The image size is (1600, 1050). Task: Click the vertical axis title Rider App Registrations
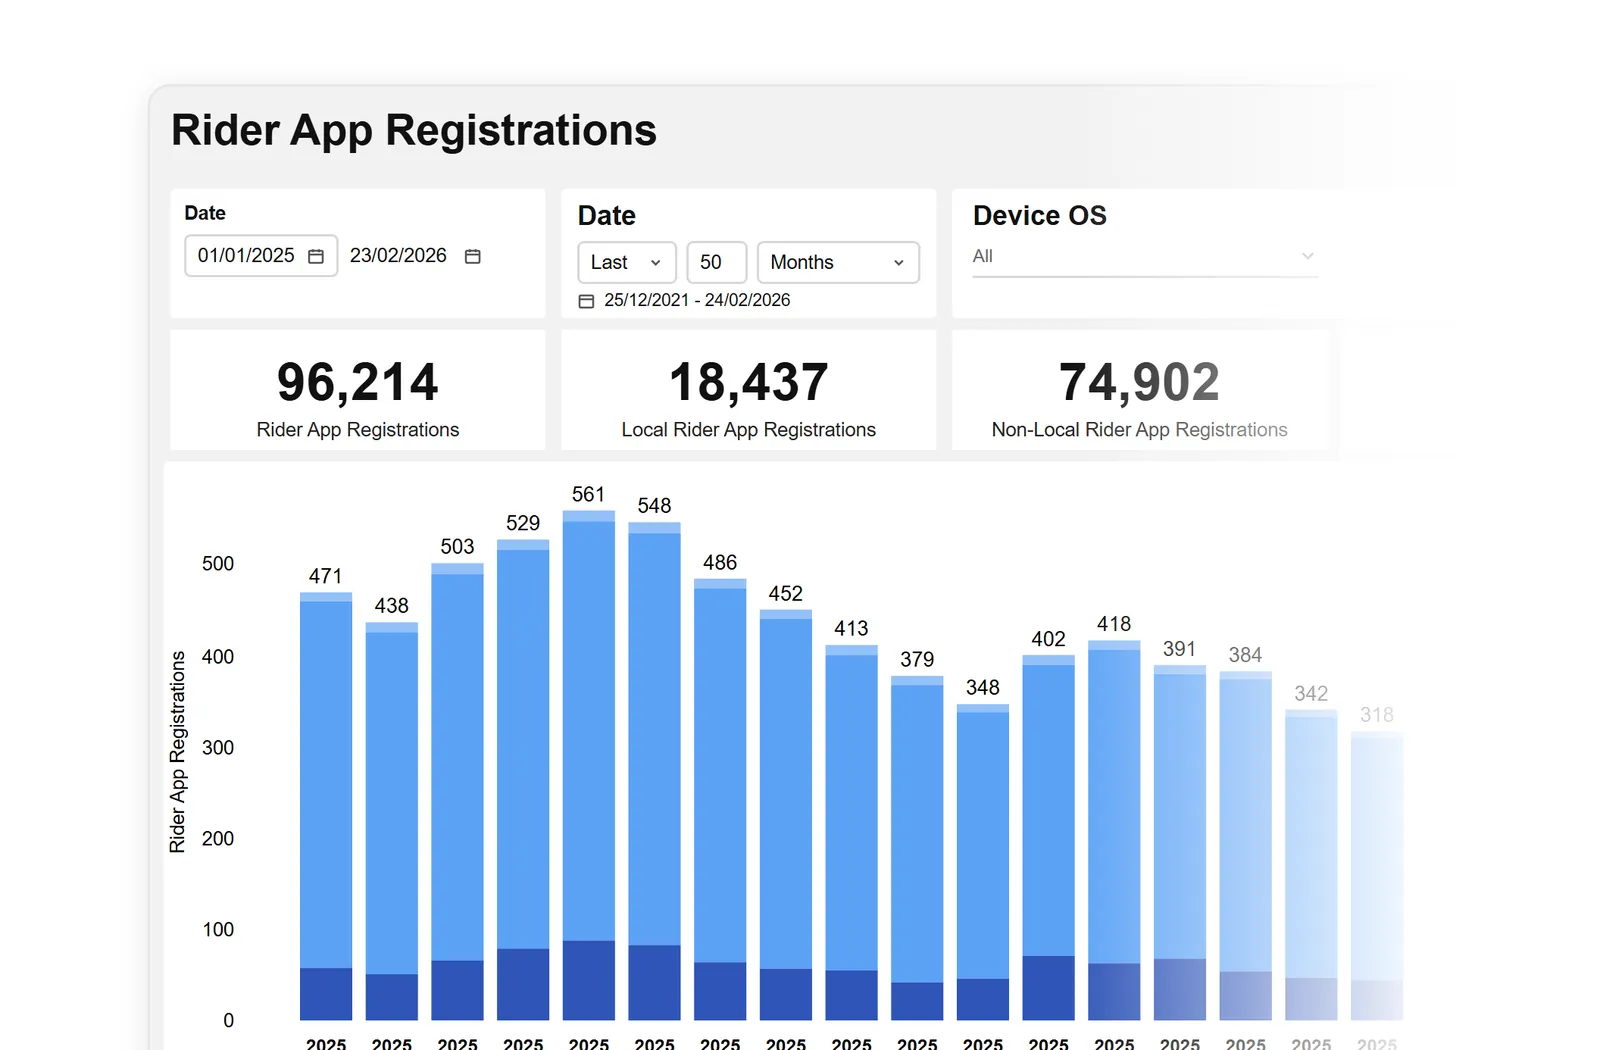[178, 752]
